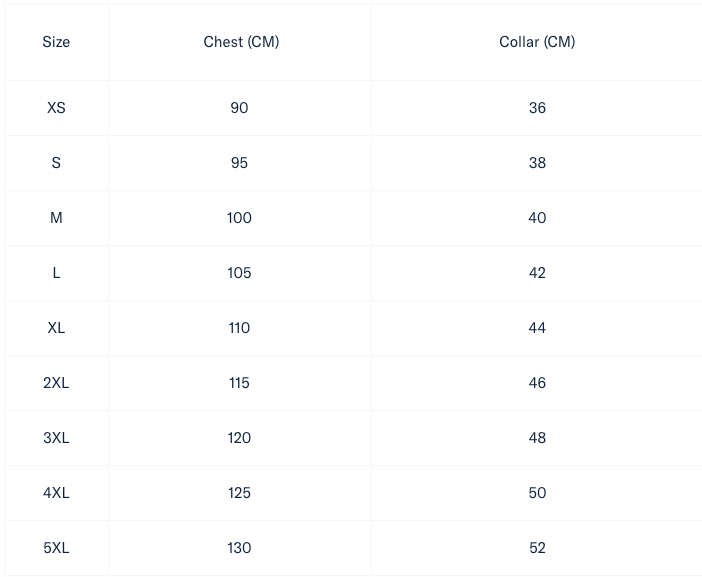This screenshot has height=577, width=702.
Task: Click the 5XL size row label
Action: 56,548
